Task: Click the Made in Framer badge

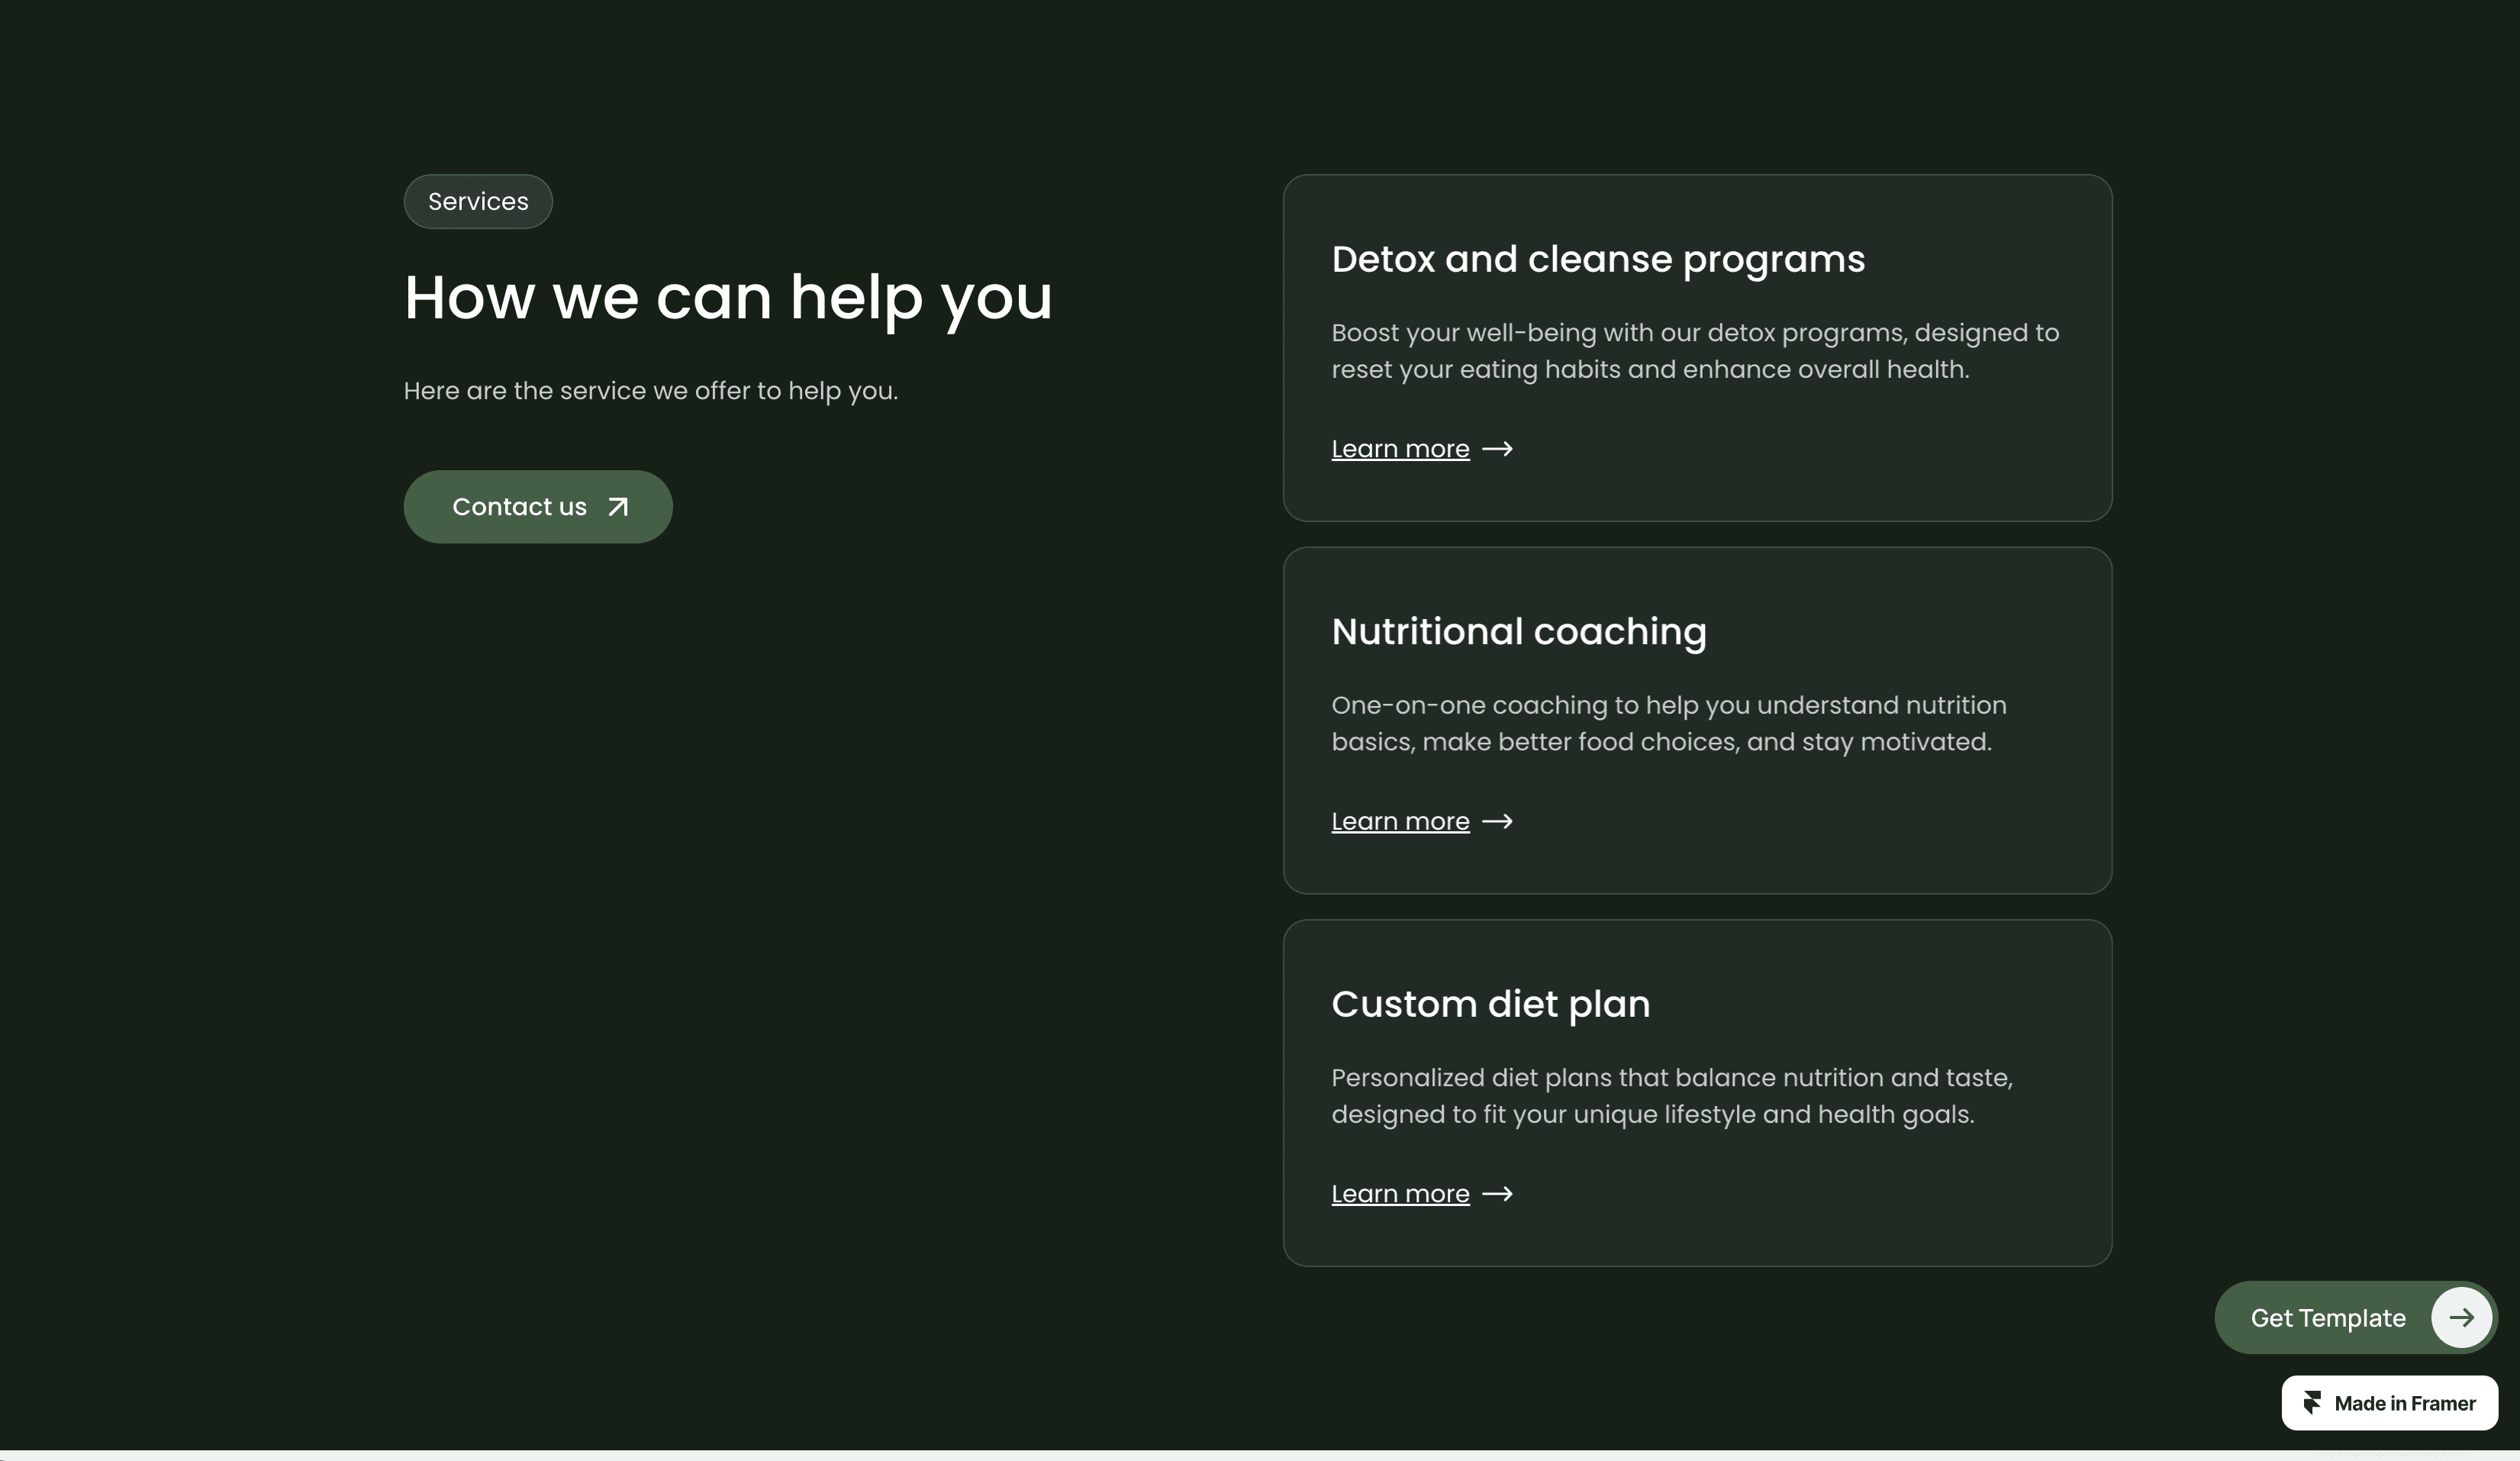Action: pos(2403,1403)
